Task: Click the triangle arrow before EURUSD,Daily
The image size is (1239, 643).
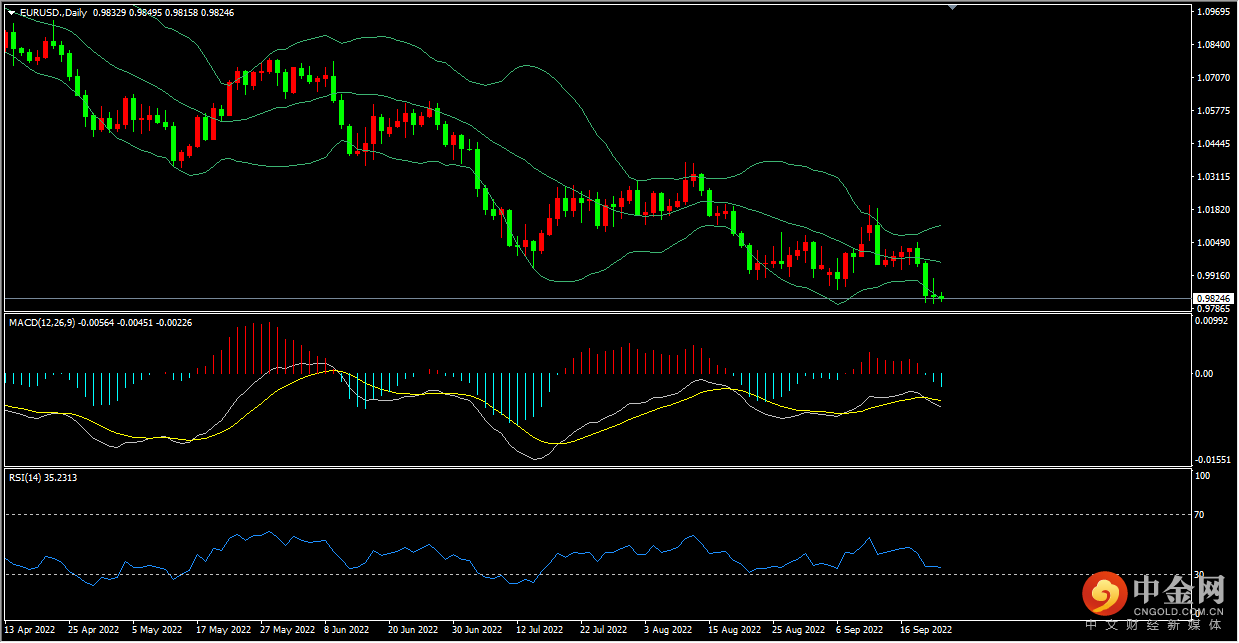Action: pyautogui.click(x=11, y=12)
